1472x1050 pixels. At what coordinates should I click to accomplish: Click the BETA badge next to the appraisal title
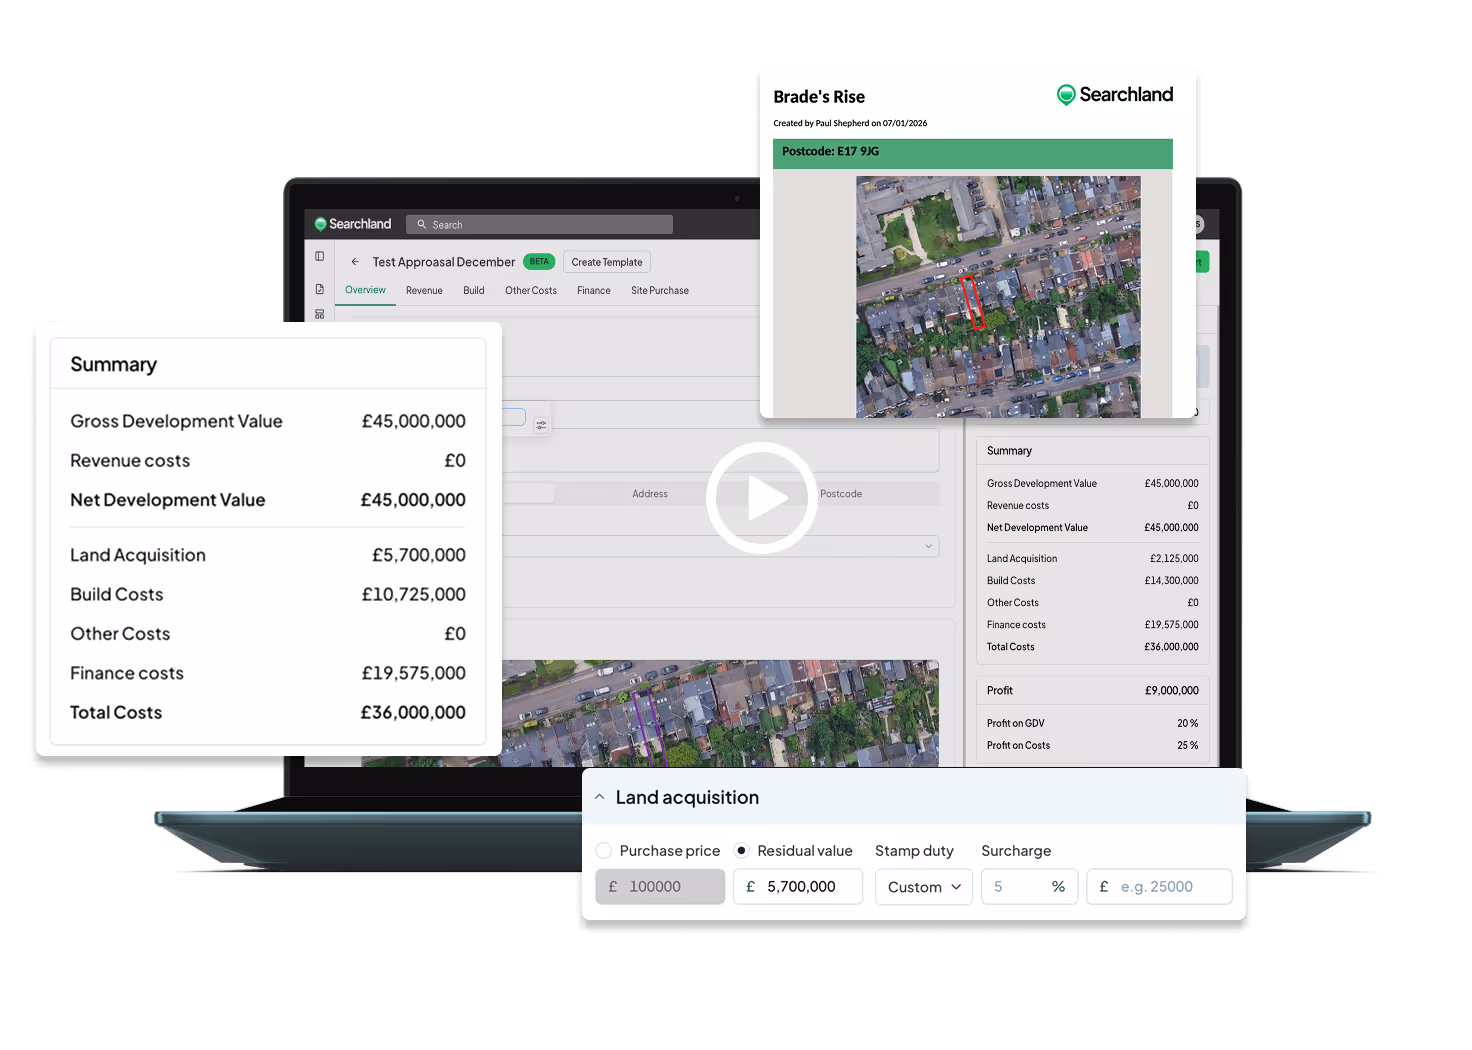pos(538,261)
